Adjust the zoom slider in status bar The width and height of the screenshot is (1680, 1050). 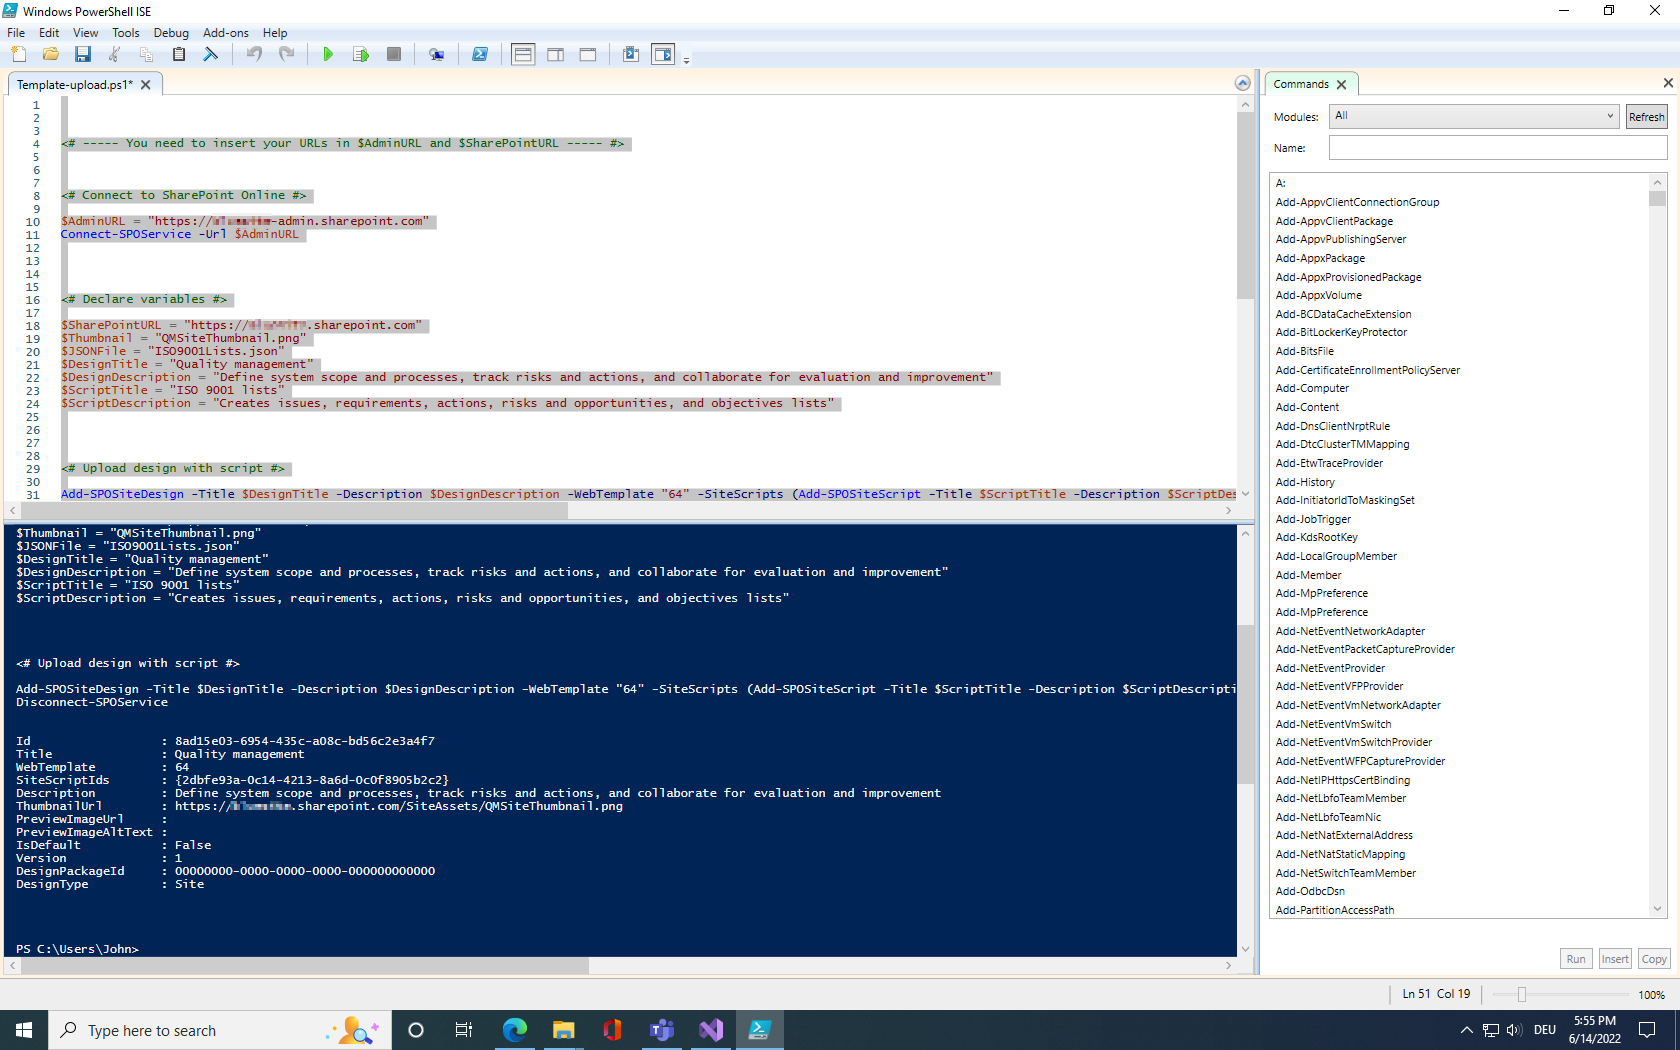coord(1521,994)
